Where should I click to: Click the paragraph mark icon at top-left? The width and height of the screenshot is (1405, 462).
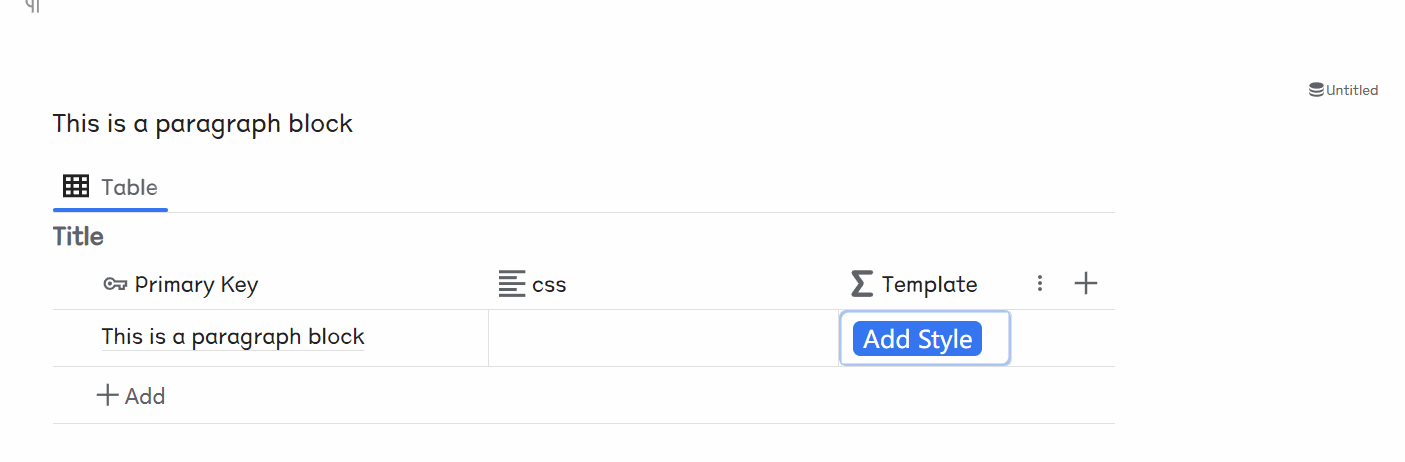(33, 6)
